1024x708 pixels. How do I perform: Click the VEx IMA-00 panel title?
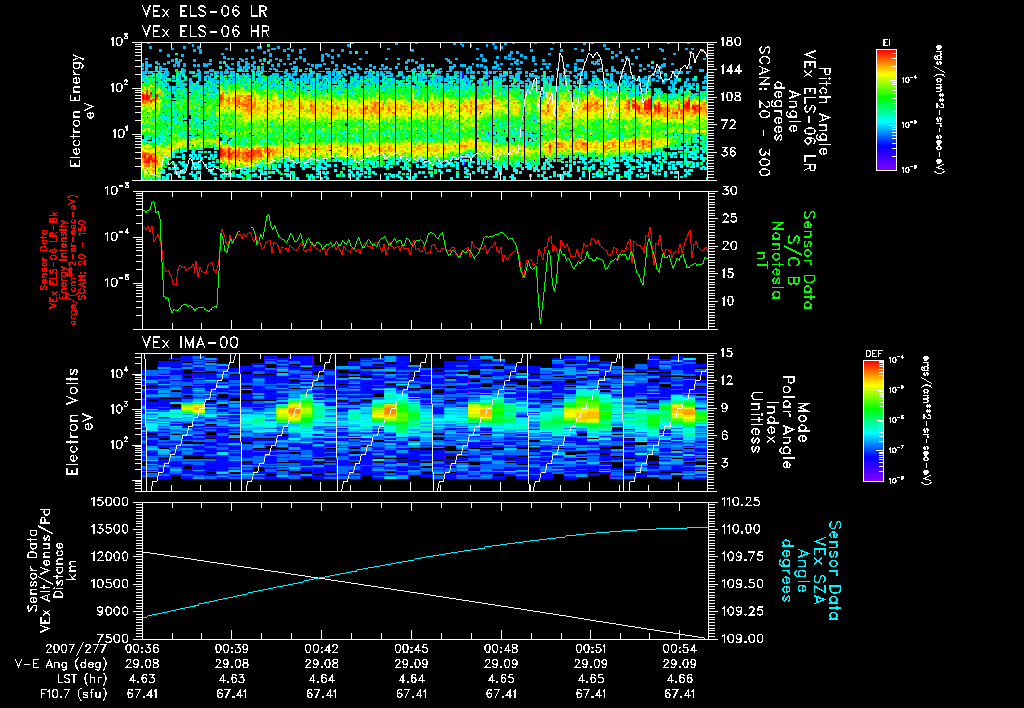[190, 343]
